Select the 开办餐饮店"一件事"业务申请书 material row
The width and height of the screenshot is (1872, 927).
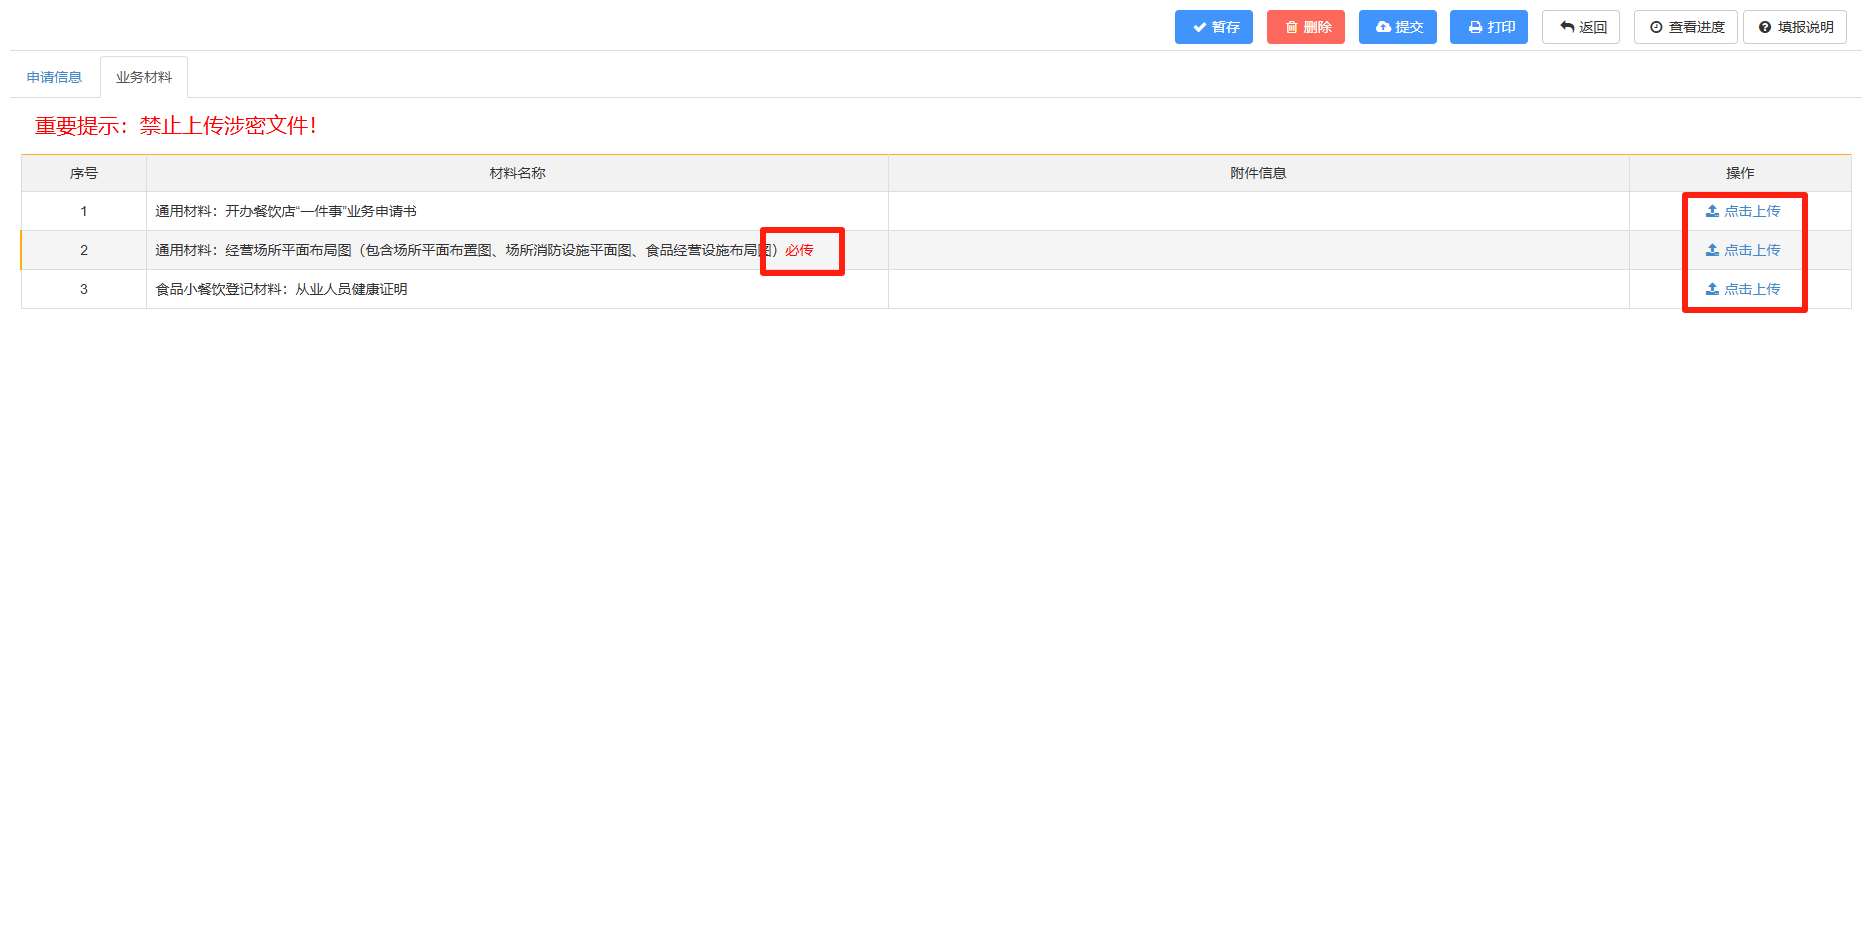tap(286, 211)
